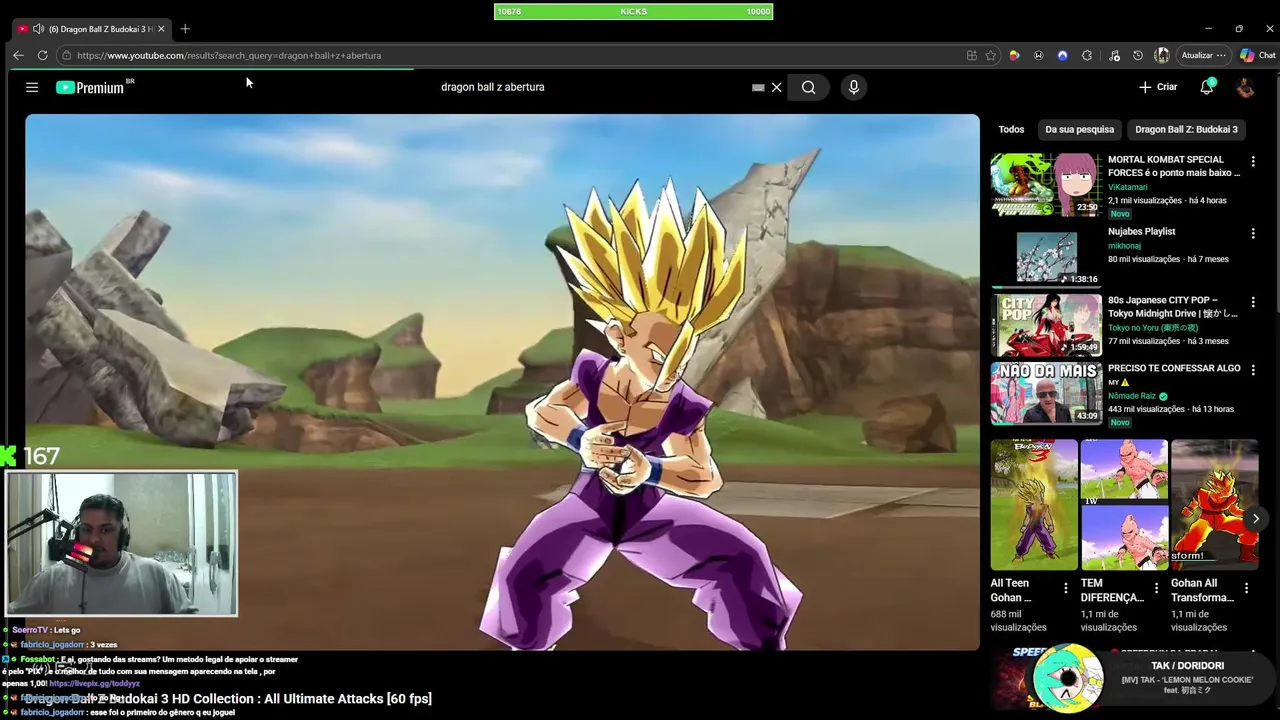Show next shorts with right chevron
Viewport: 1280px width, 720px height.
[1255, 518]
